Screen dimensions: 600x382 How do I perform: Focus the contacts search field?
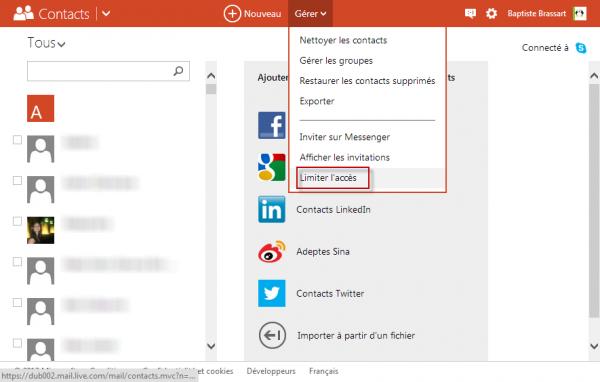108,71
